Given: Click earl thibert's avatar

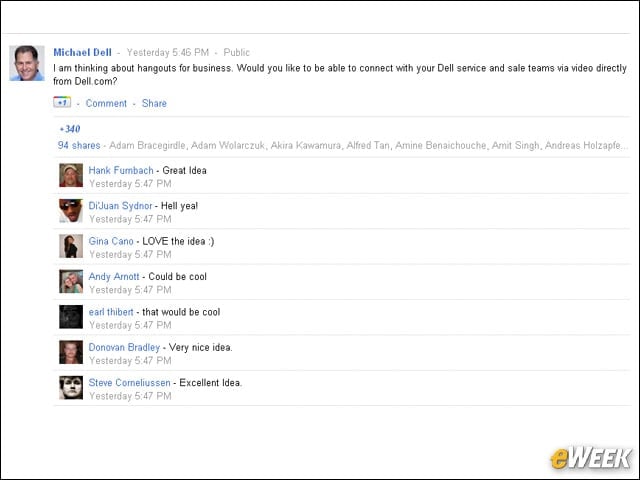Looking at the screenshot, I should click(x=71, y=317).
